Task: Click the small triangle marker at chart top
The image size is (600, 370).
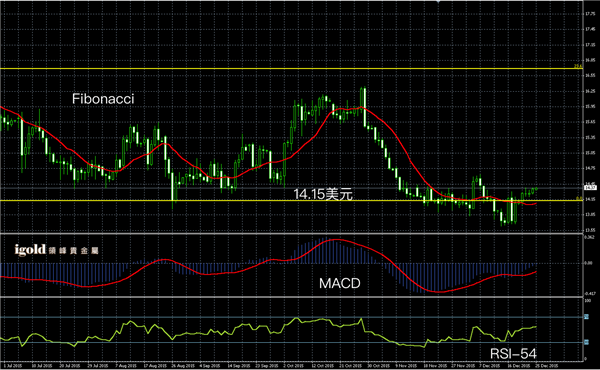Action: coord(438,2)
